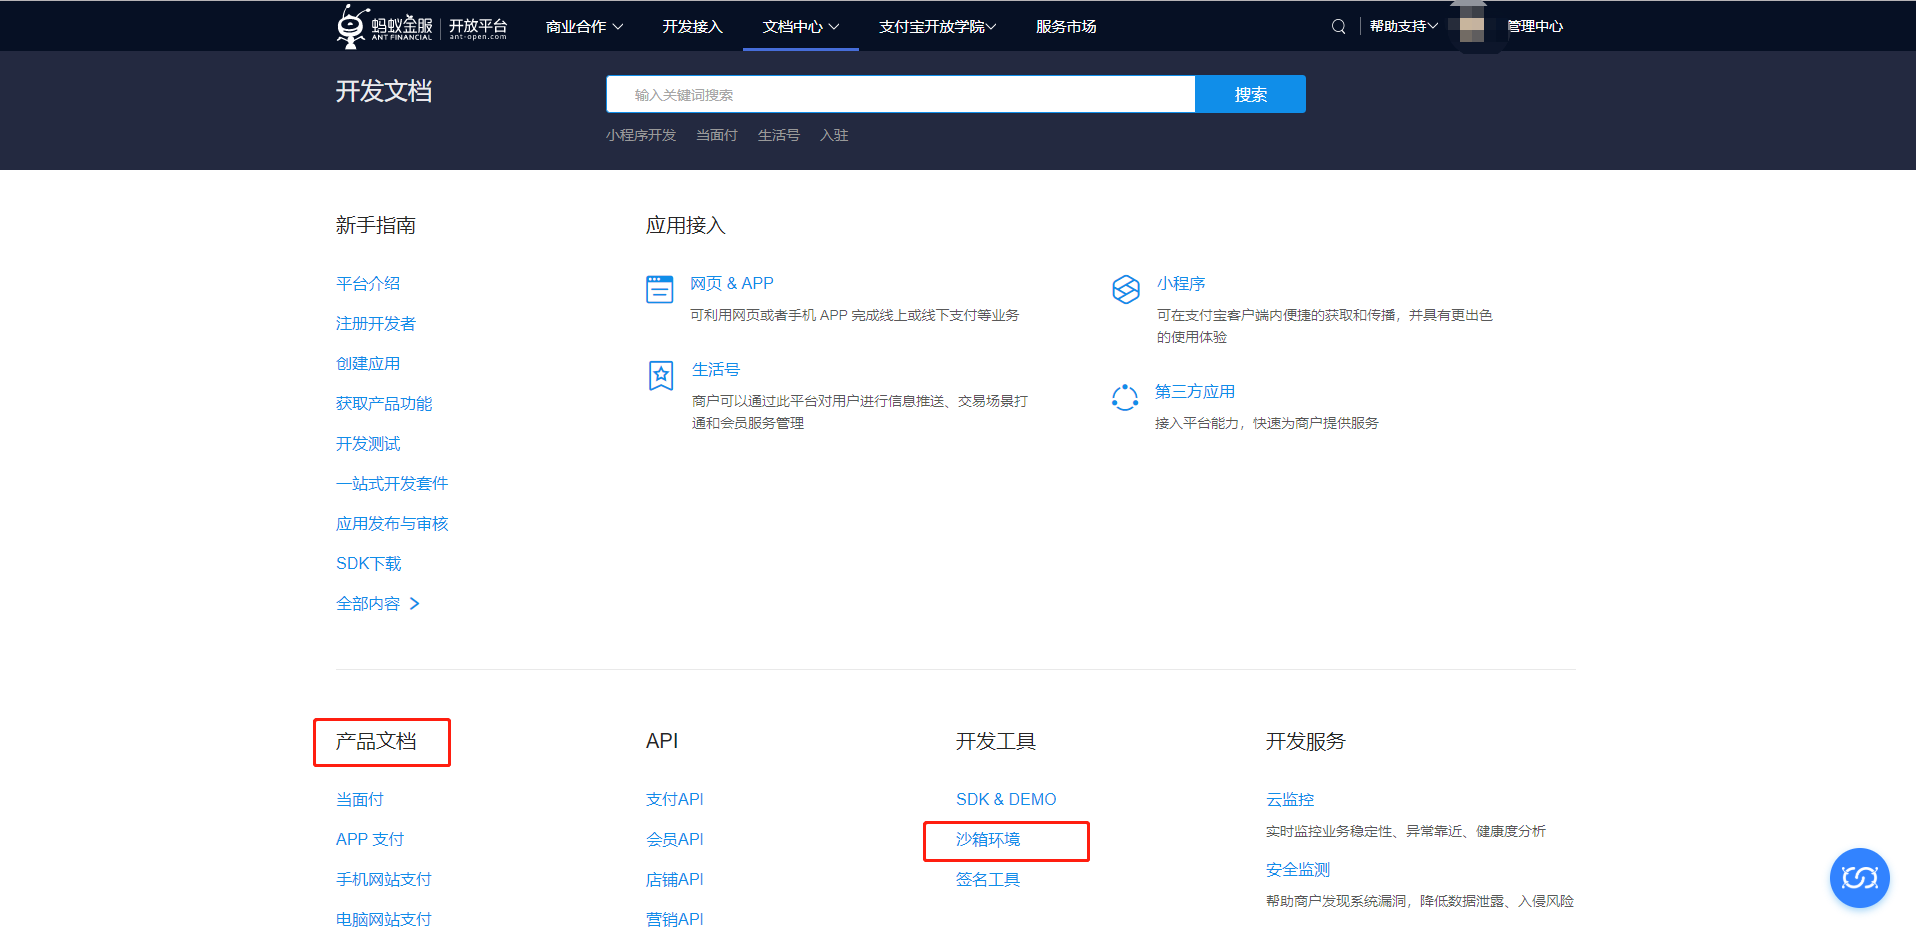Go to 管理中心
1916x932 pixels.
pyautogui.click(x=1535, y=27)
